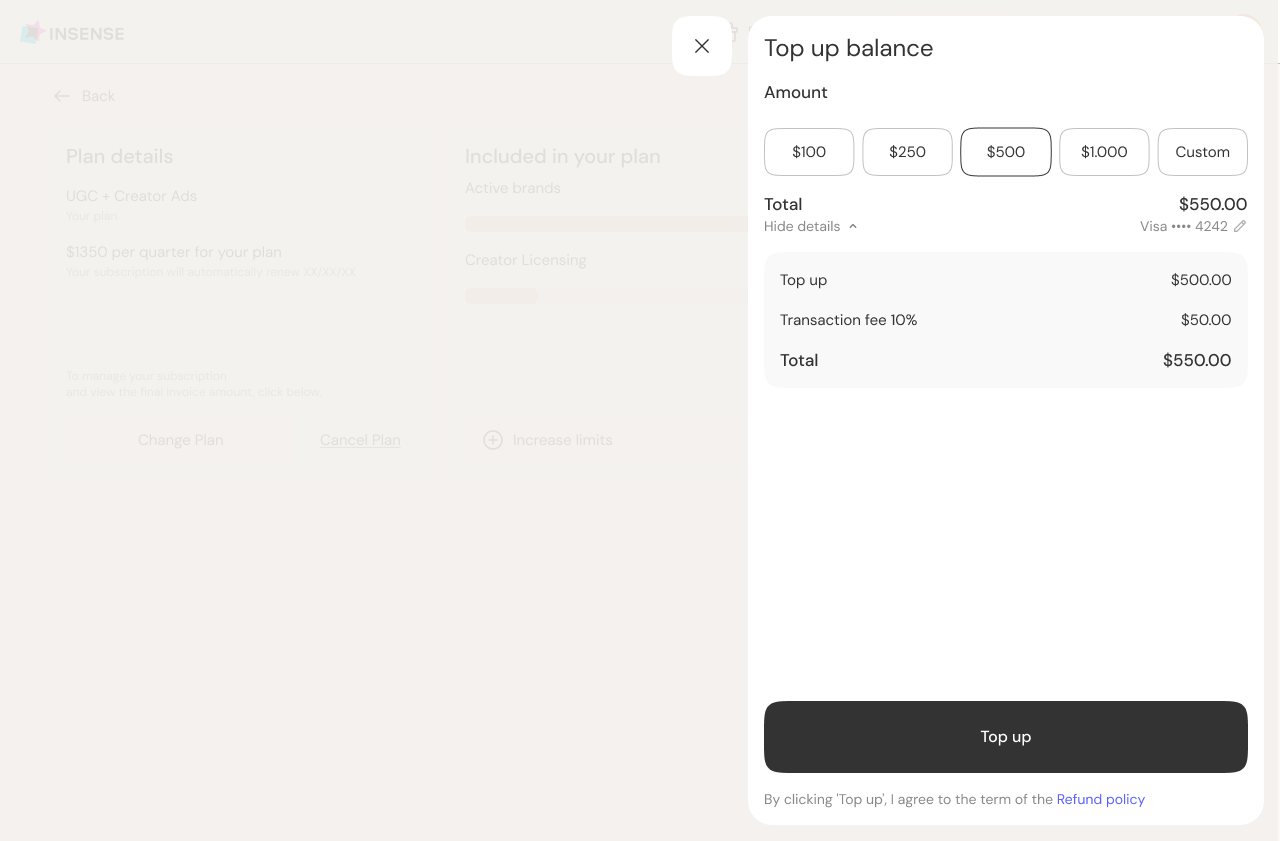Close the Top up balance dialog

[x=701, y=46]
